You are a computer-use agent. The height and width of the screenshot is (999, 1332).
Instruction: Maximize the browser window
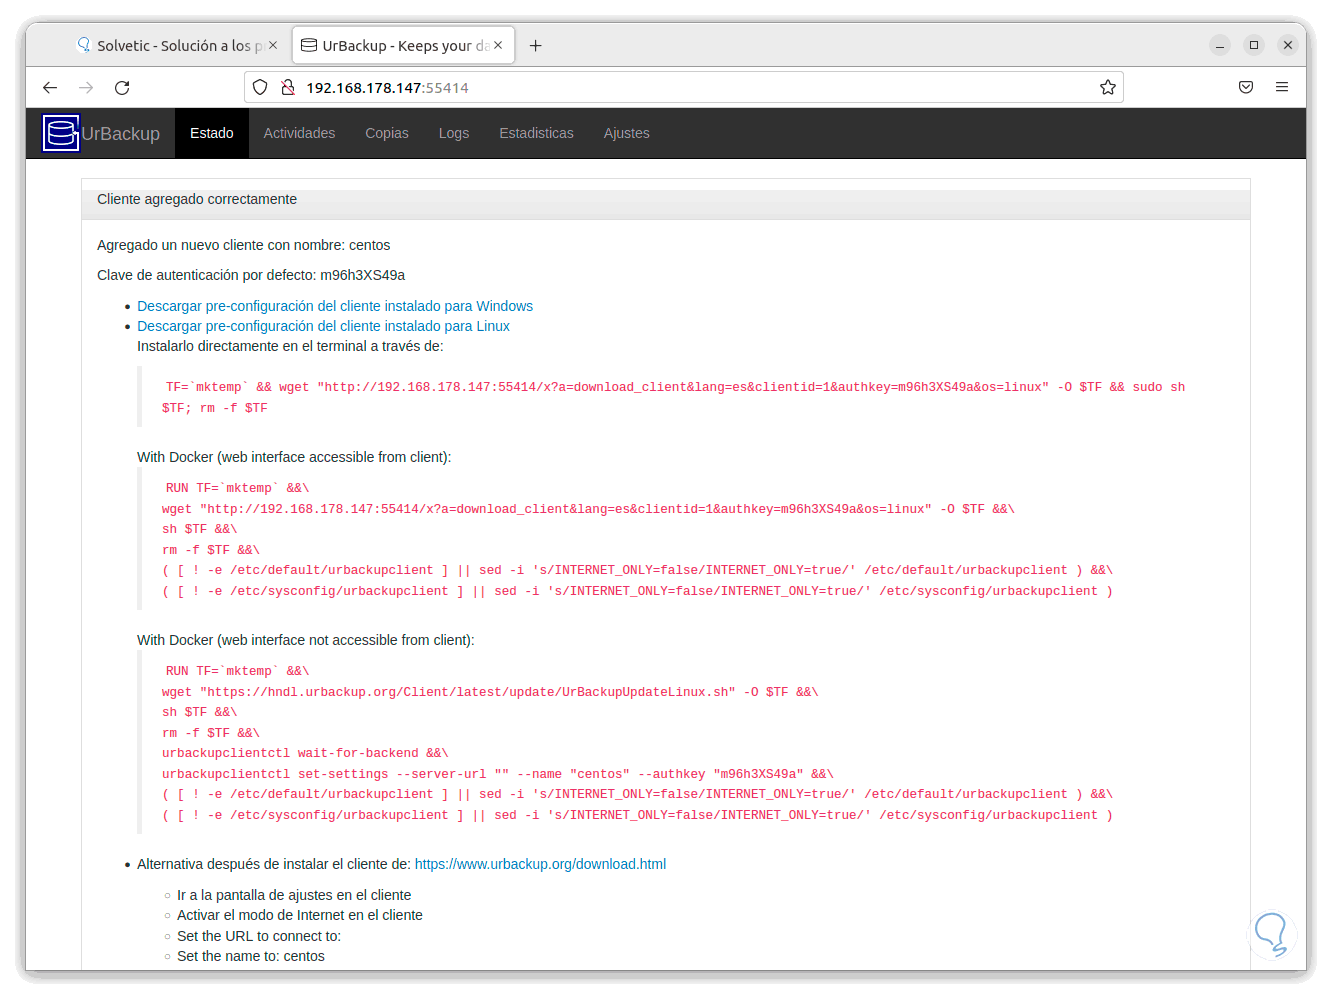click(1254, 45)
